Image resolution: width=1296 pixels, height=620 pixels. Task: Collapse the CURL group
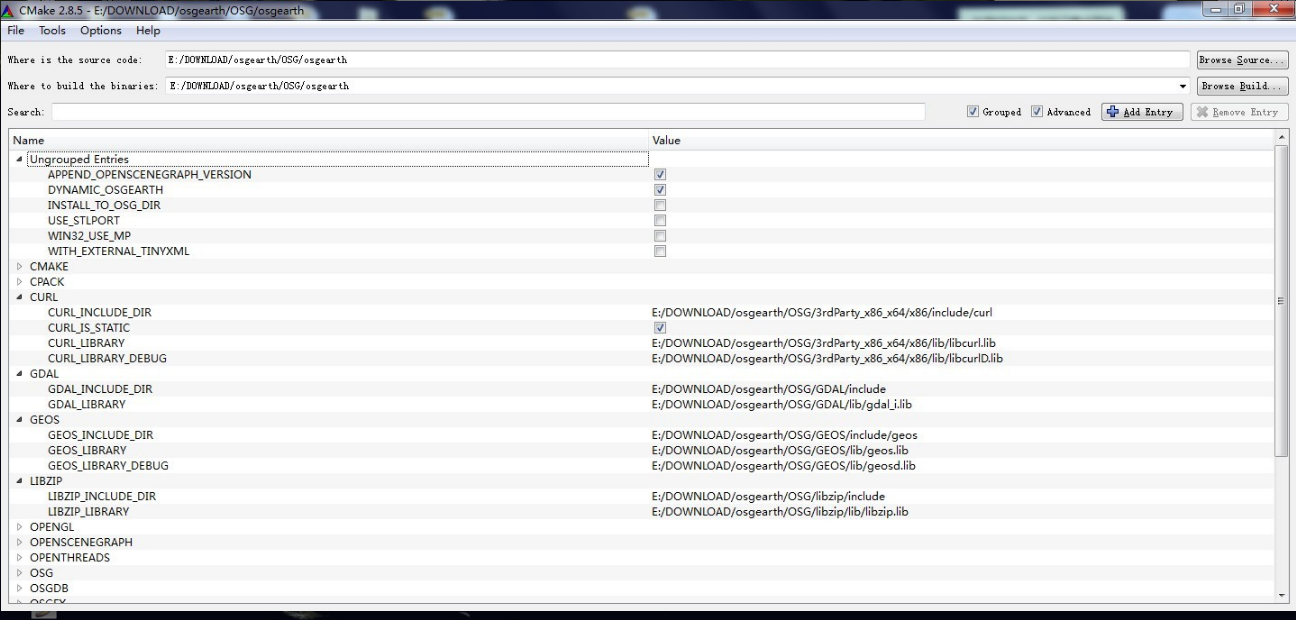point(21,297)
